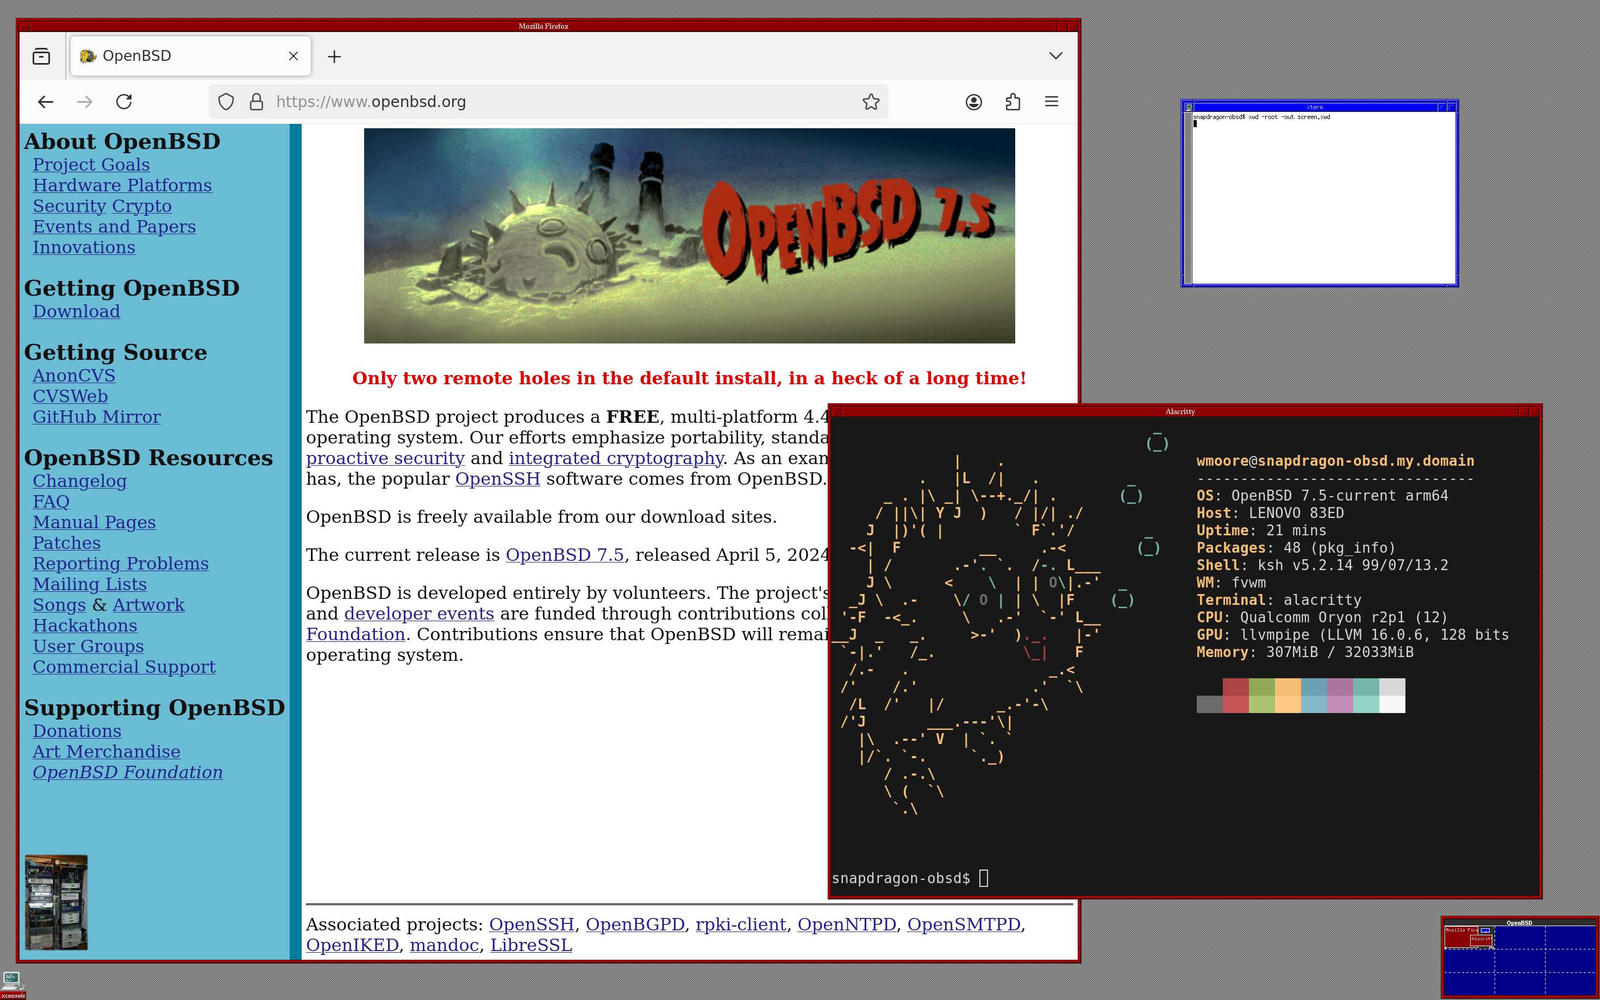Screen dimensions: 1600x1000
Task: Open the Extensions puzzle icon
Action: pos(1013,102)
